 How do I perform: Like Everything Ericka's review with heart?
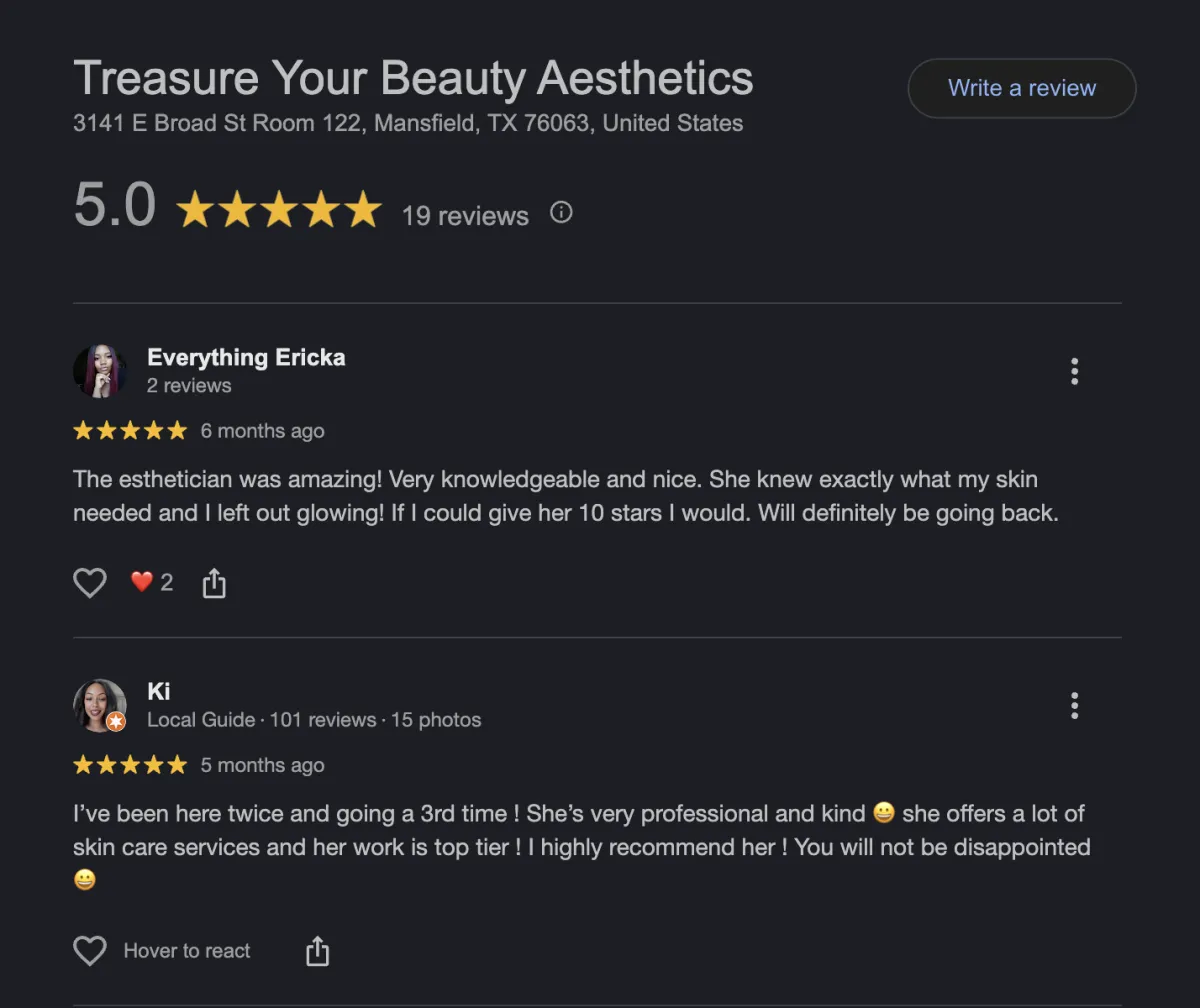(90, 582)
